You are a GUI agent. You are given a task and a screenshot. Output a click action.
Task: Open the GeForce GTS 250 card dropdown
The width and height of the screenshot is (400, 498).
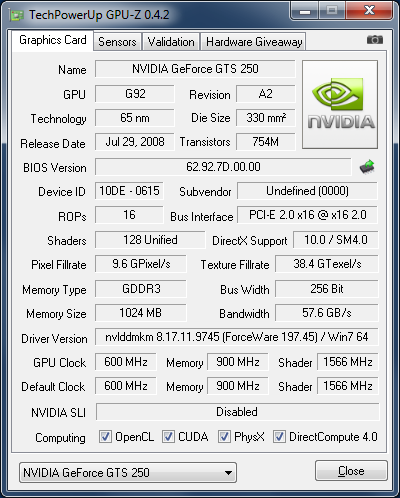pos(128,472)
